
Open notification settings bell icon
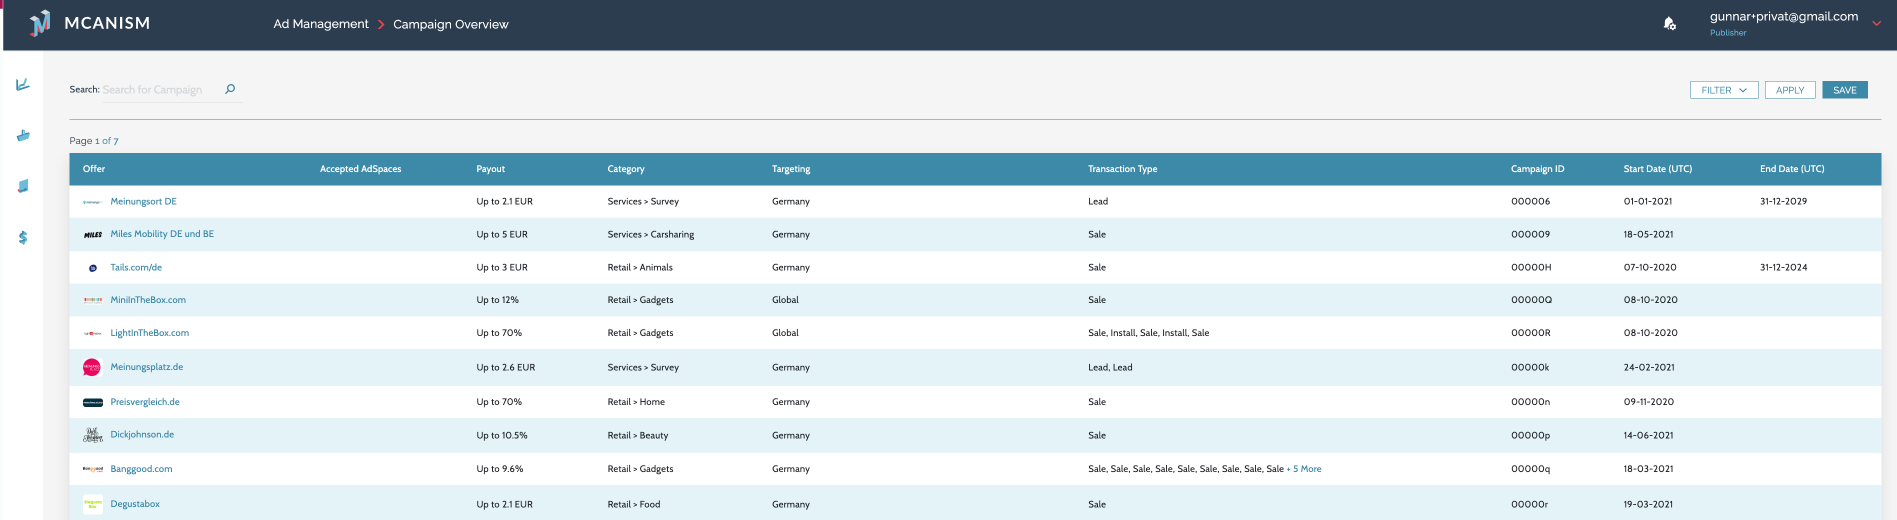1669,23
